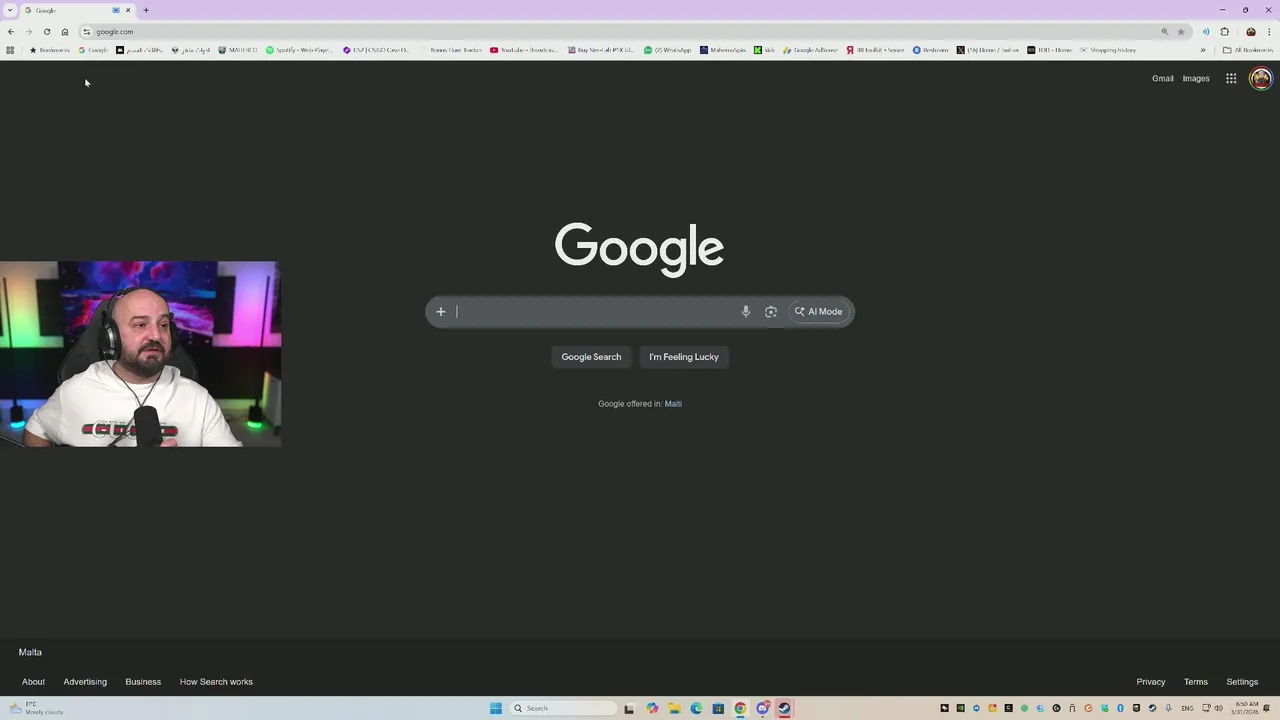
Task: Click the microphone voice search icon
Action: coord(745,311)
